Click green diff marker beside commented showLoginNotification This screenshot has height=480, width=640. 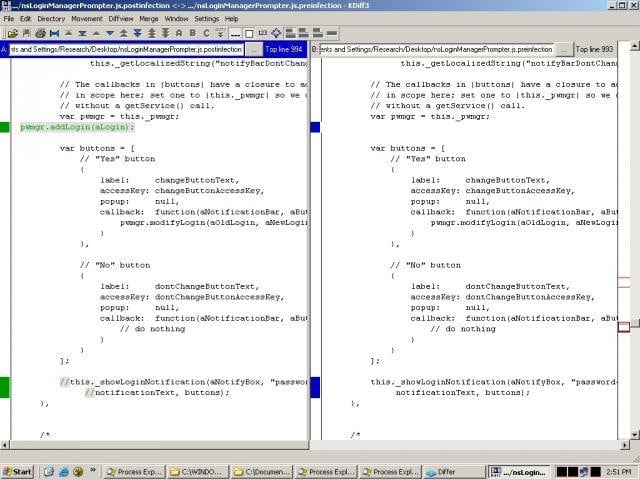click(x=4, y=387)
